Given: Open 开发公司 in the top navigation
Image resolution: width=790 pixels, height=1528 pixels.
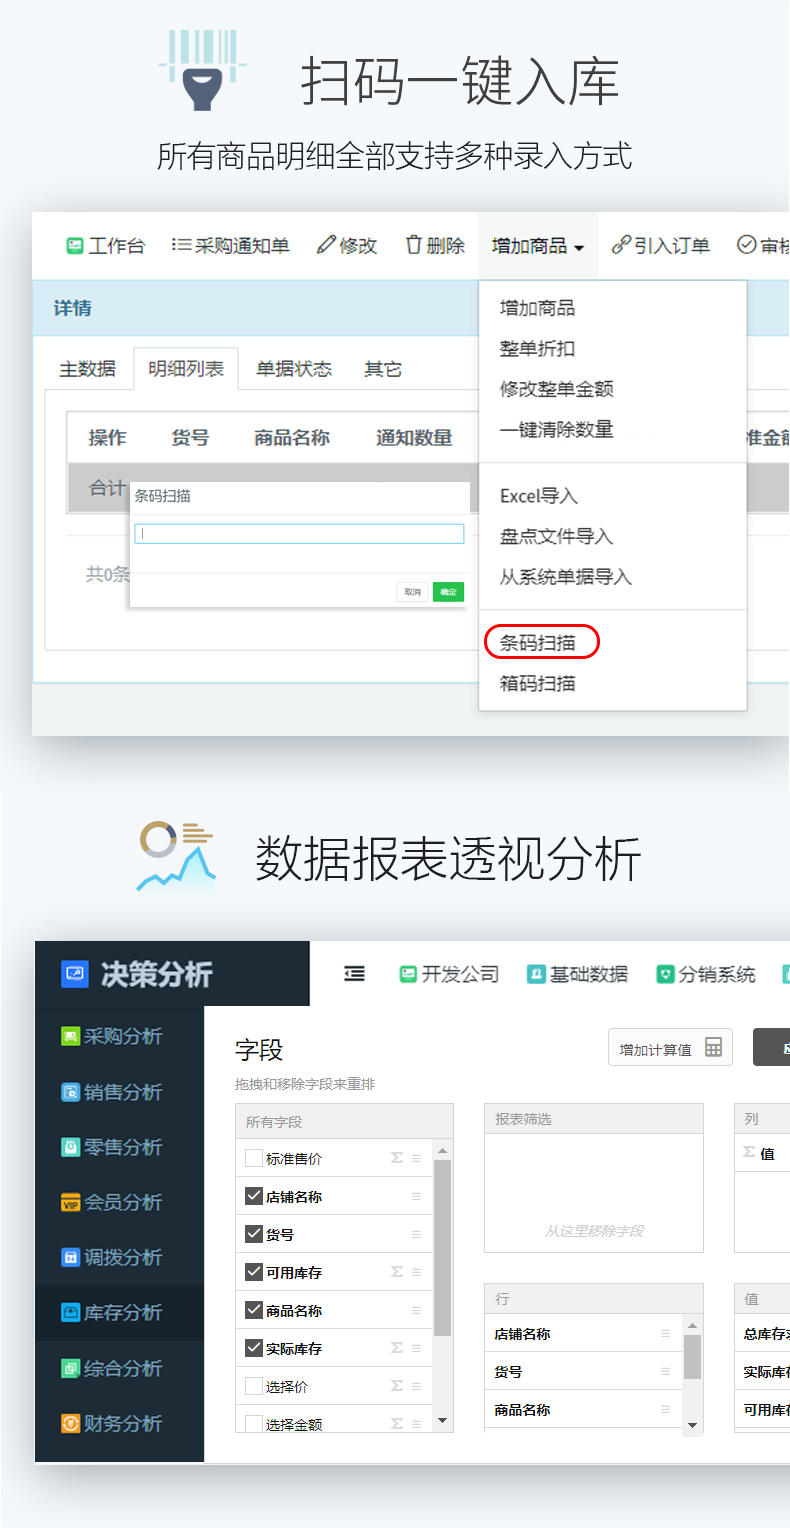Looking at the screenshot, I should point(449,974).
